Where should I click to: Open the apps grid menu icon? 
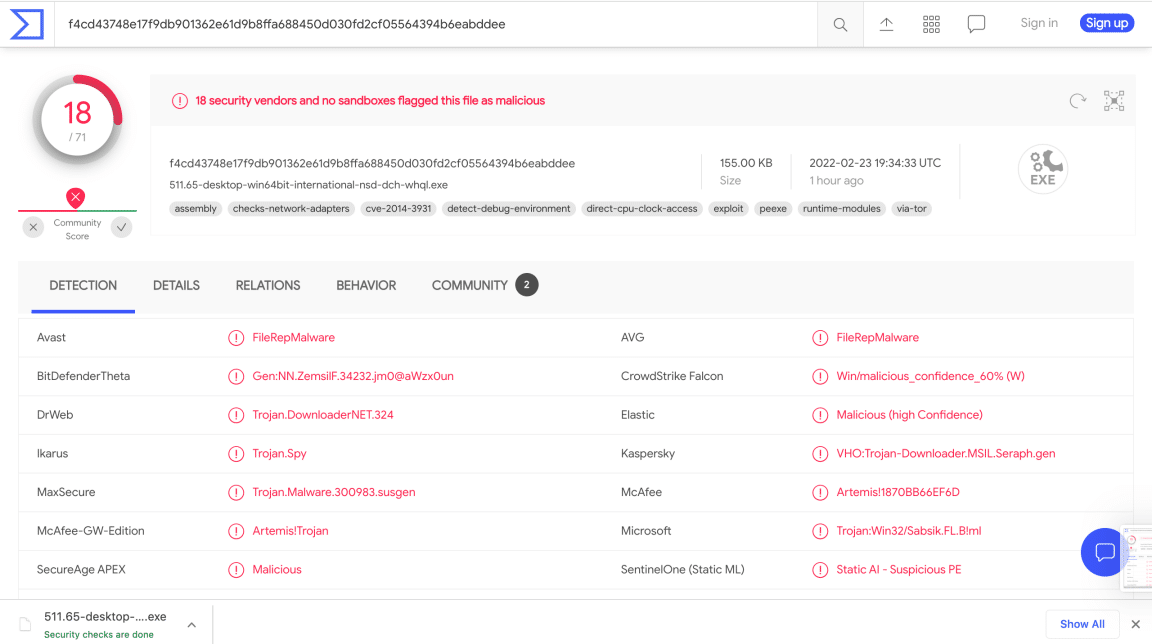[x=931, y=24]
